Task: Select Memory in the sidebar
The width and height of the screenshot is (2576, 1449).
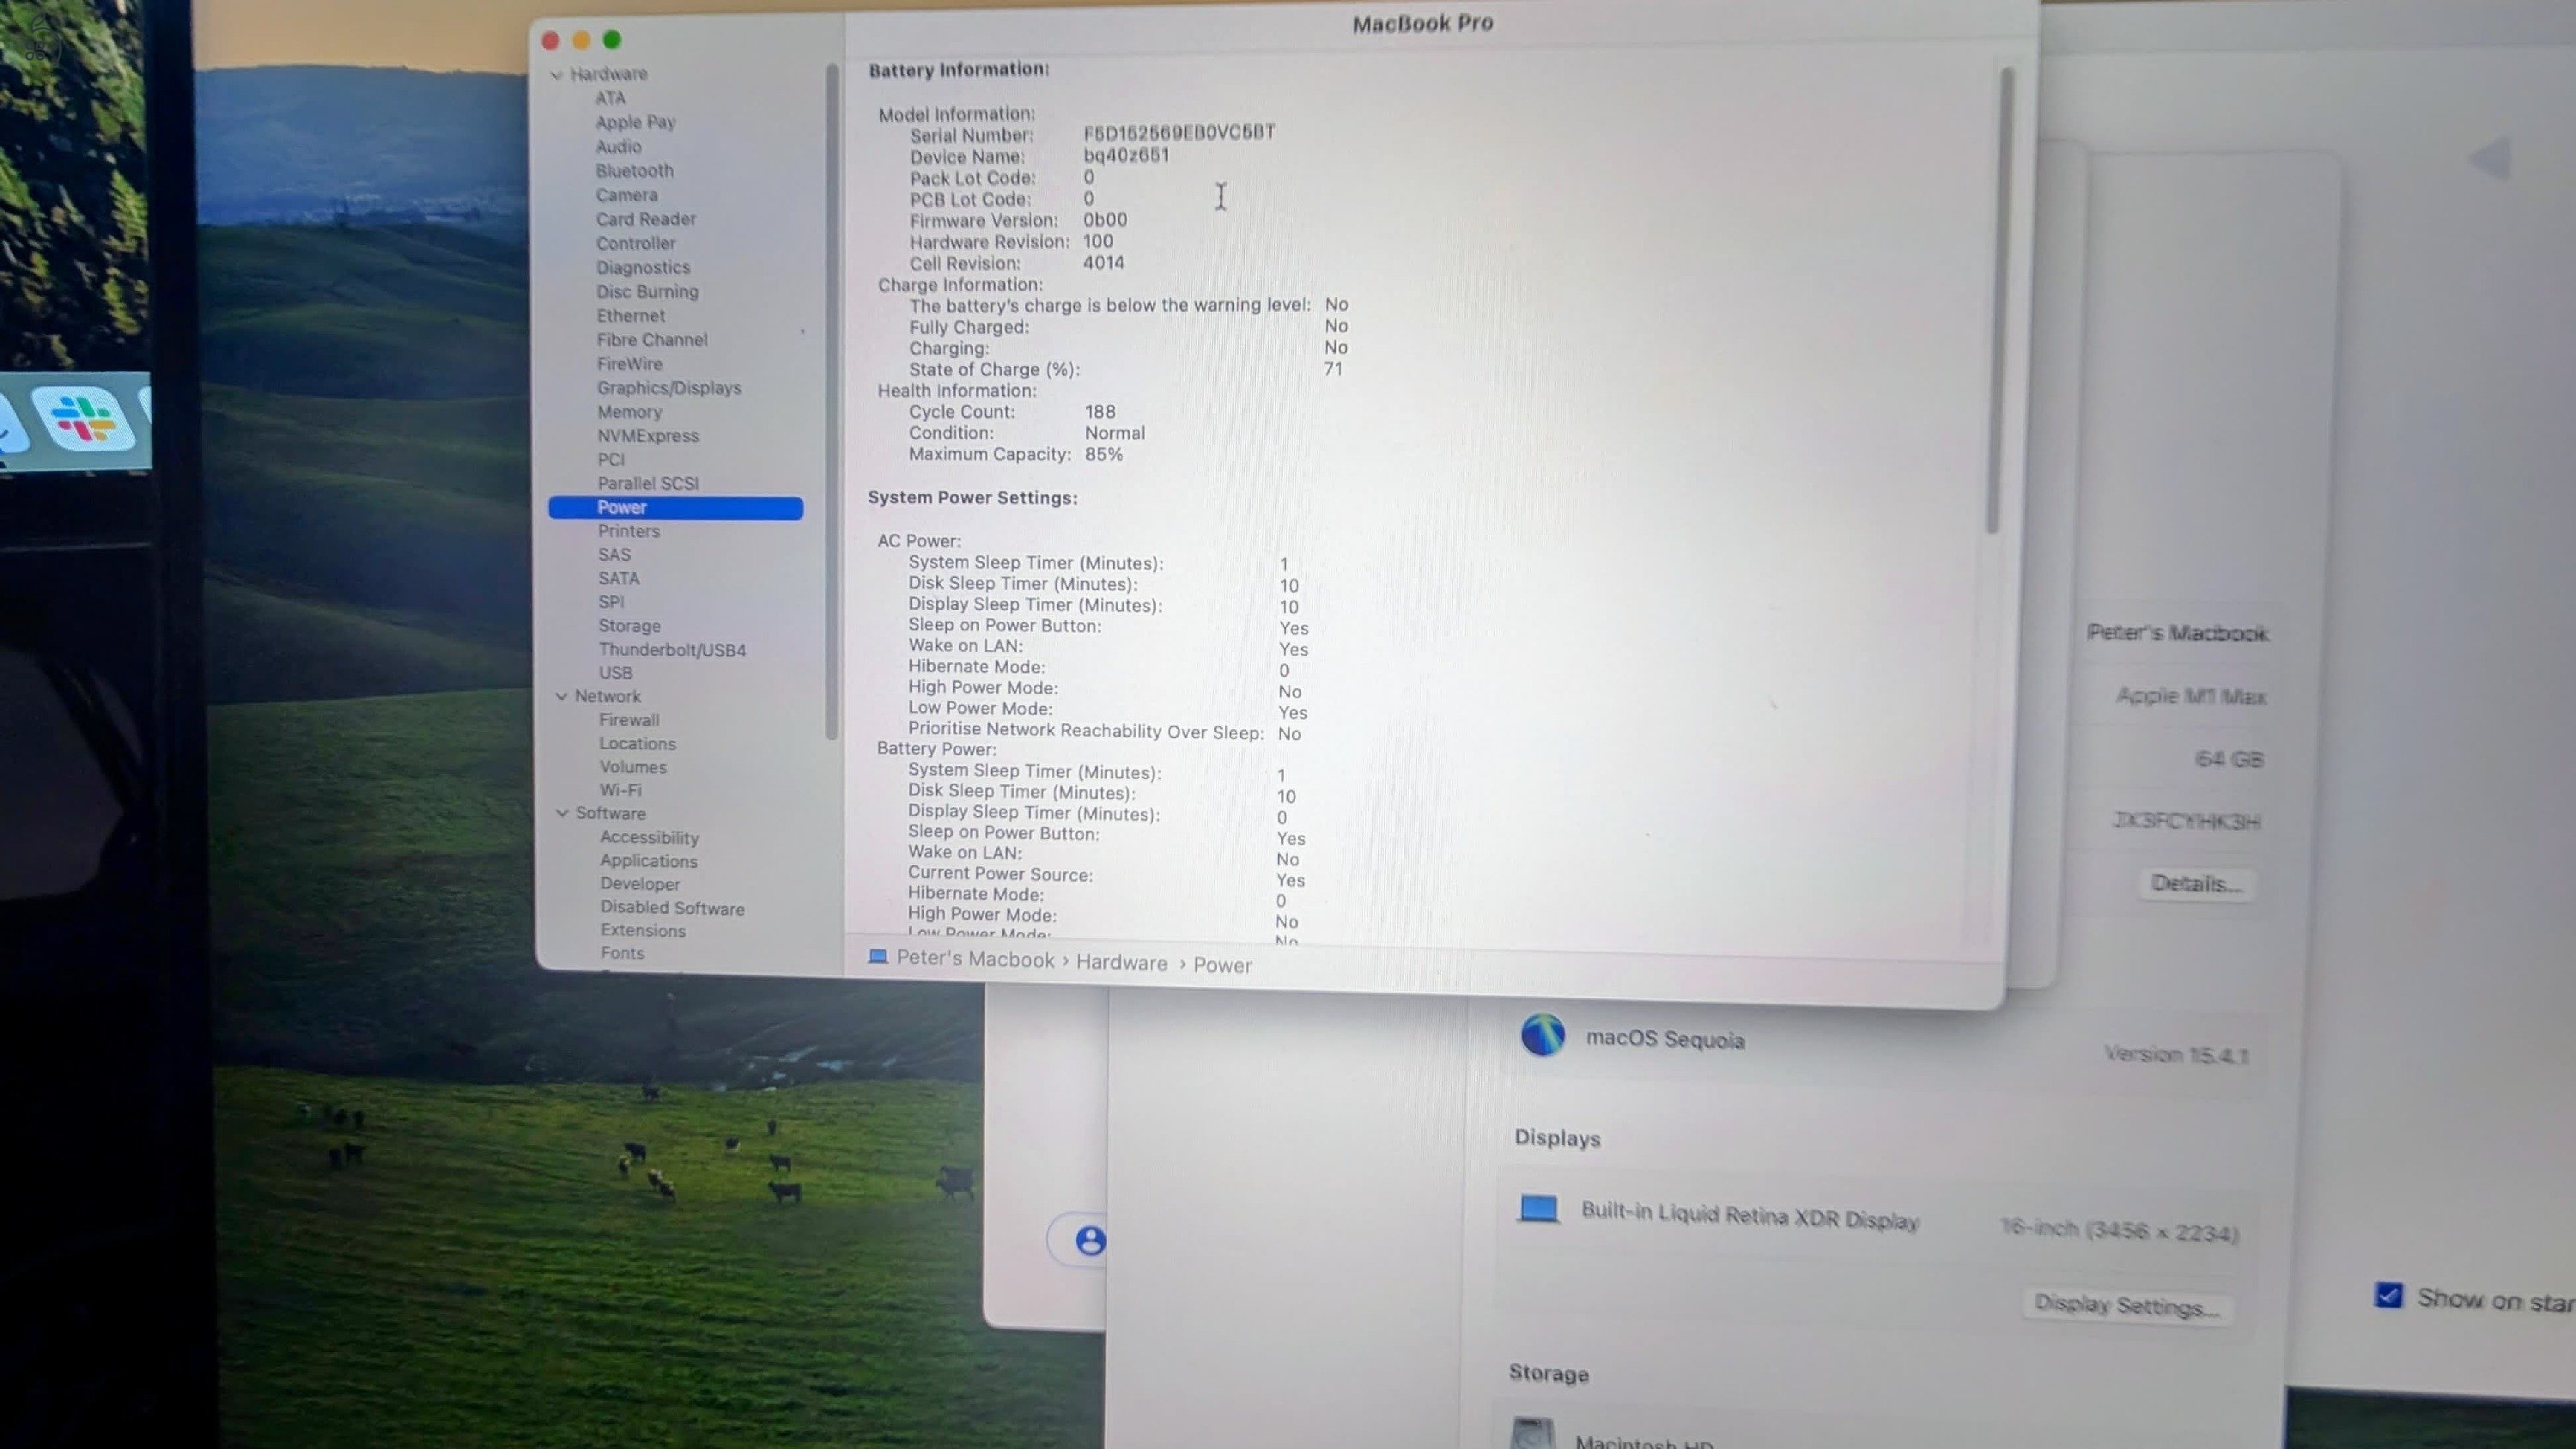Action: (629, 412)
